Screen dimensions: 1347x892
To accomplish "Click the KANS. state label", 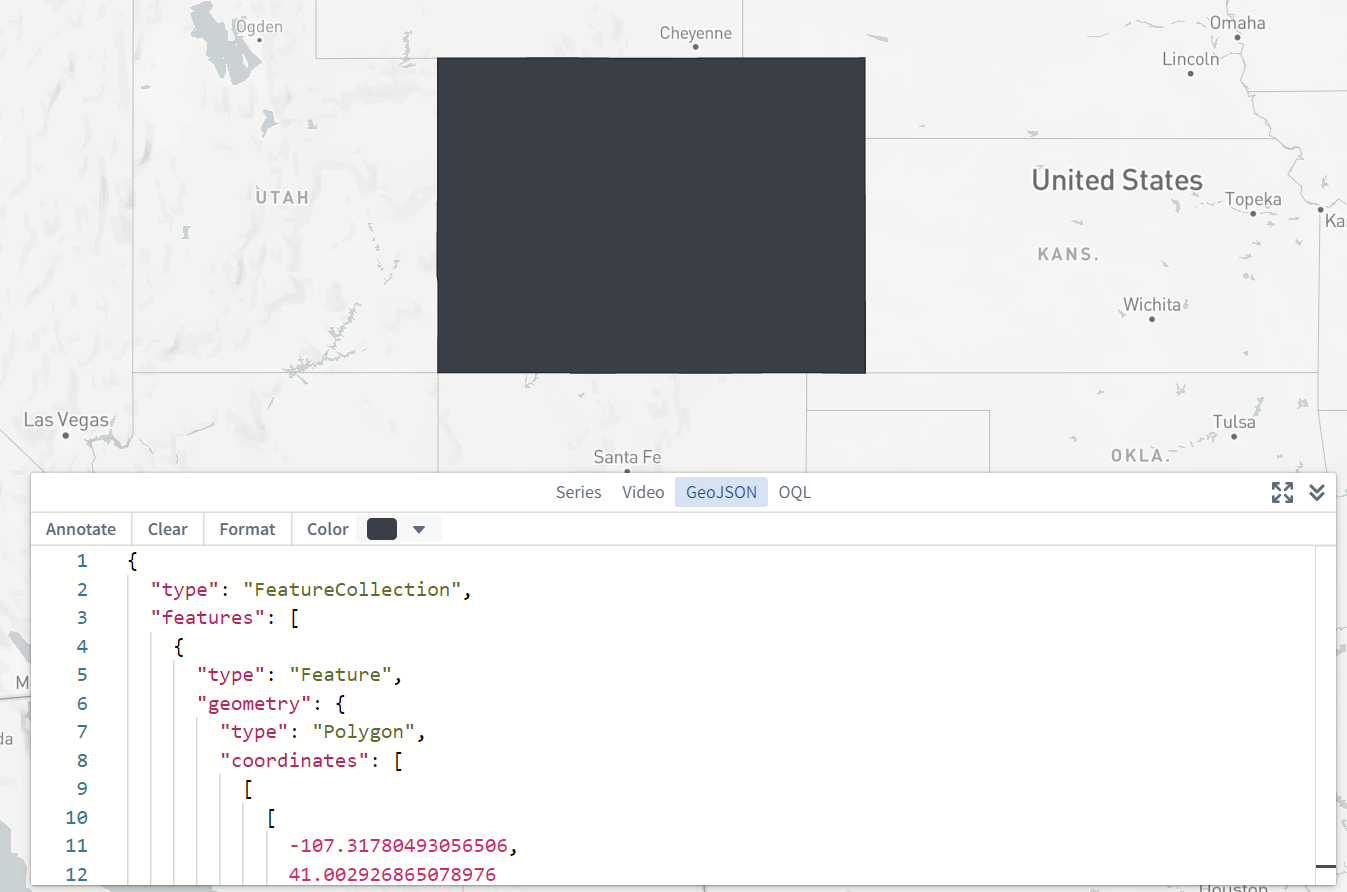I will tap(1069, 254).
